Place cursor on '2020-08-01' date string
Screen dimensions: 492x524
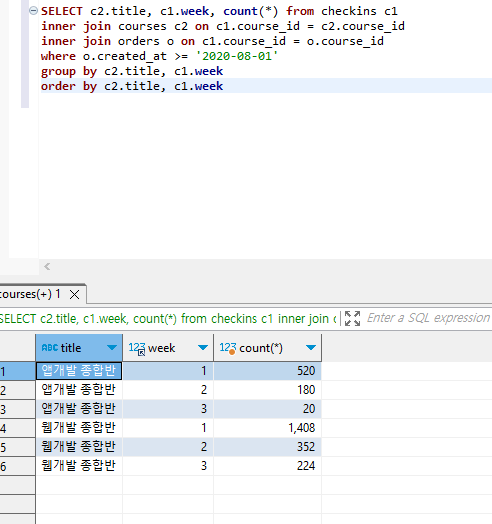coord(237,56)
